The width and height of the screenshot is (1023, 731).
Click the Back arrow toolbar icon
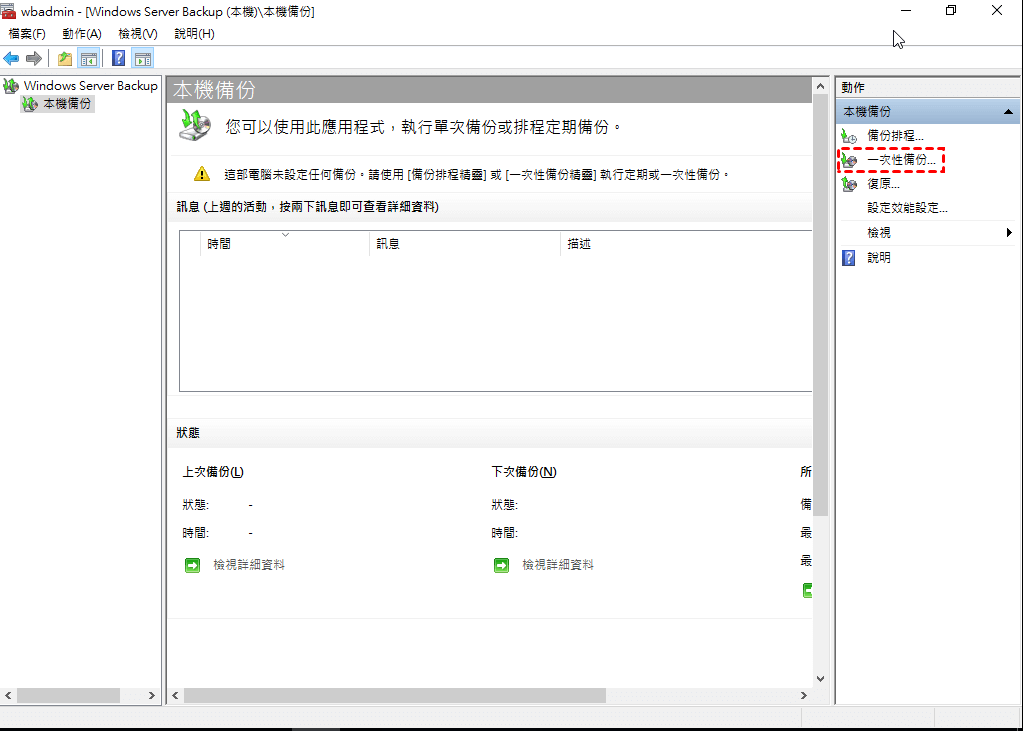[11, 59]
